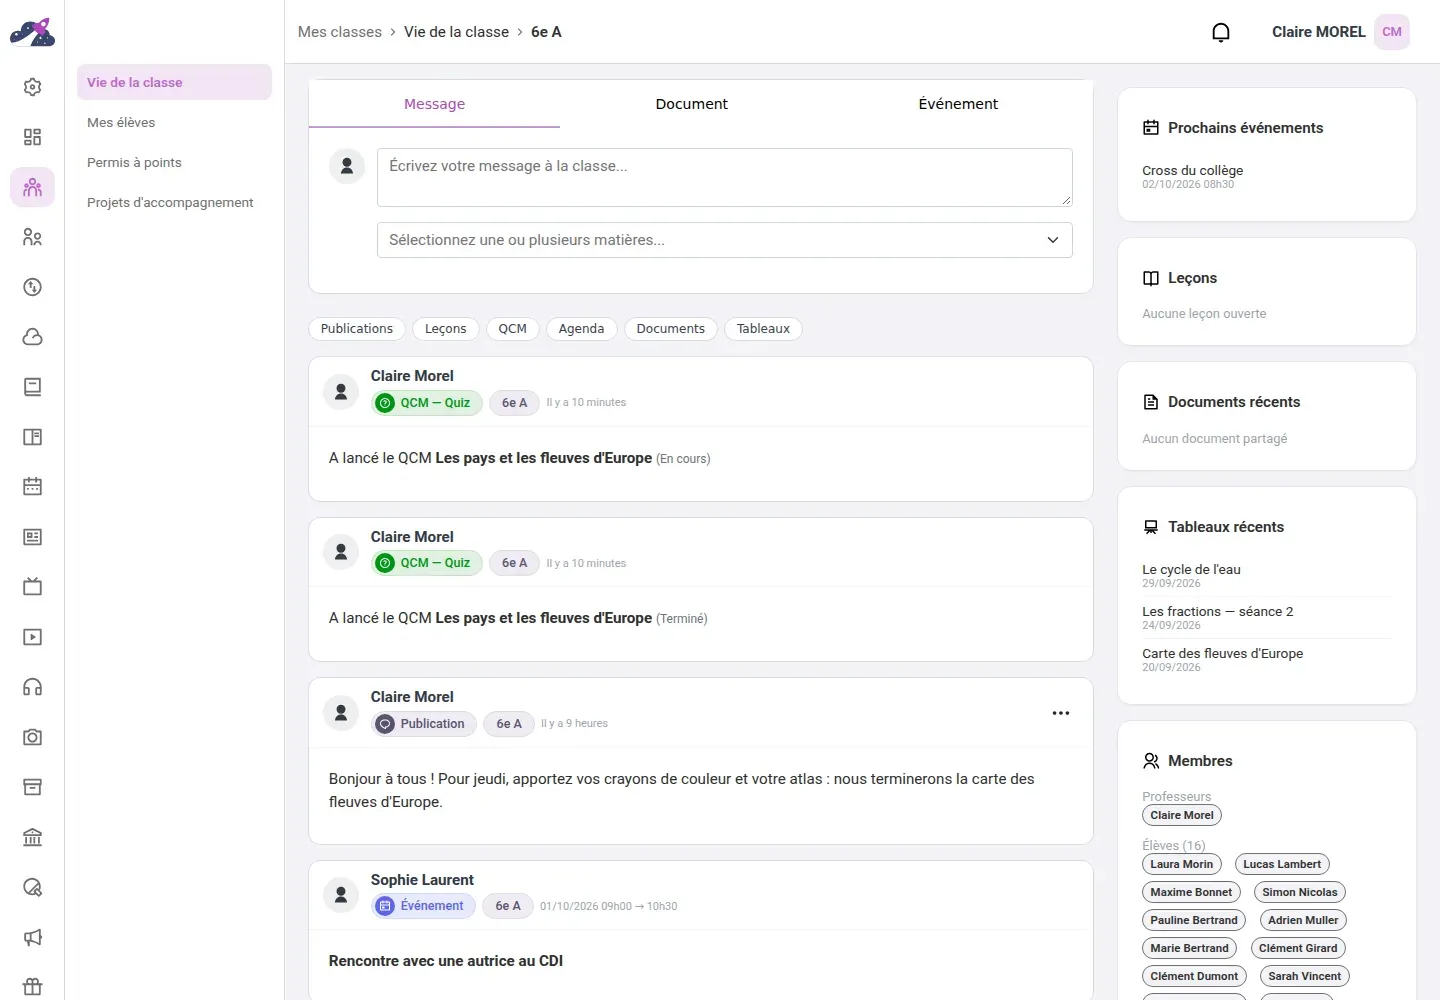Select student chip Laura Morin
The image size is (1440, 1000).
pos(1181,864)
